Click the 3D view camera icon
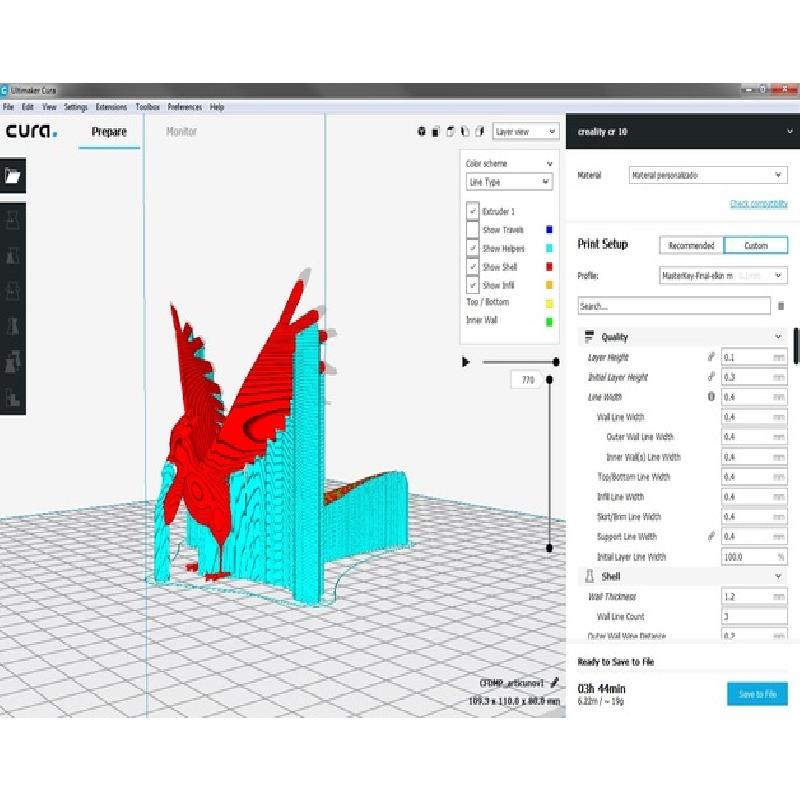The width and height of the screenshot is (800, 800). [421, 132]
